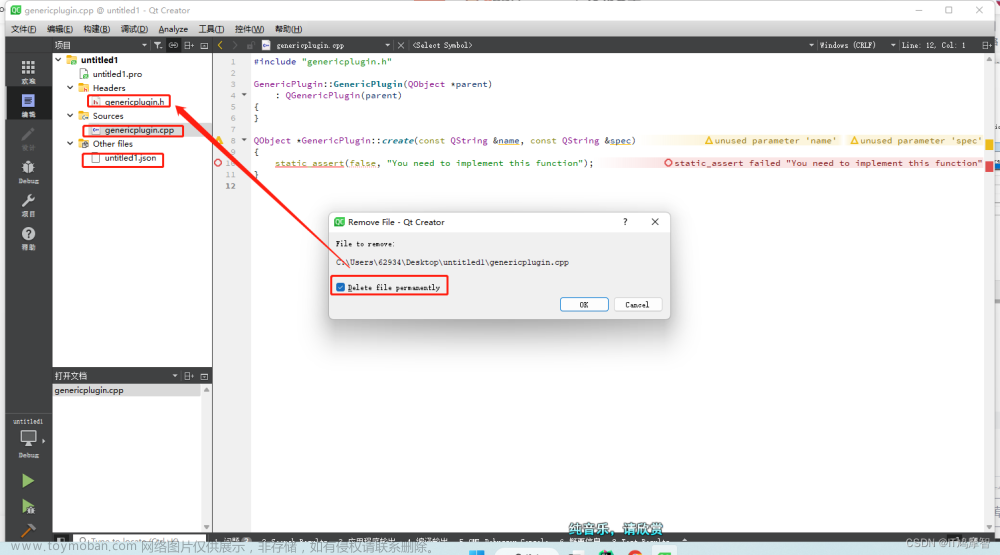Click the project tree filter icon
Image resolution: width=1000 pixels, height=555 pixels.
pos(158,45)
